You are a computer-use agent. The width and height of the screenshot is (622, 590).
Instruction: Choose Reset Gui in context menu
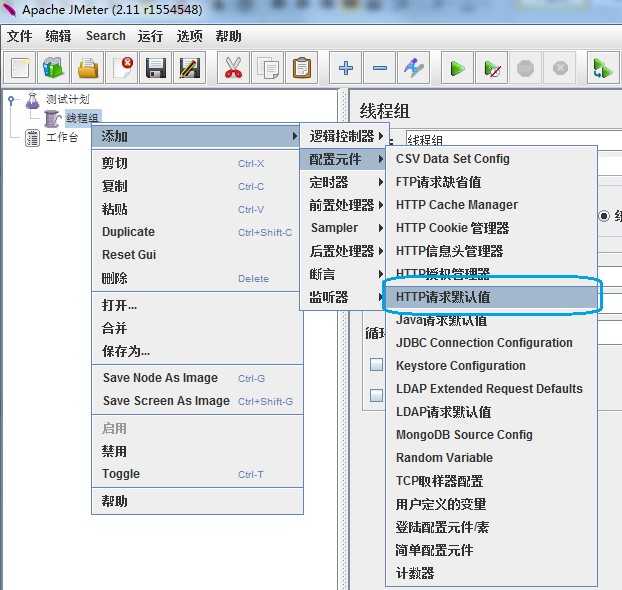coord(196,255)
